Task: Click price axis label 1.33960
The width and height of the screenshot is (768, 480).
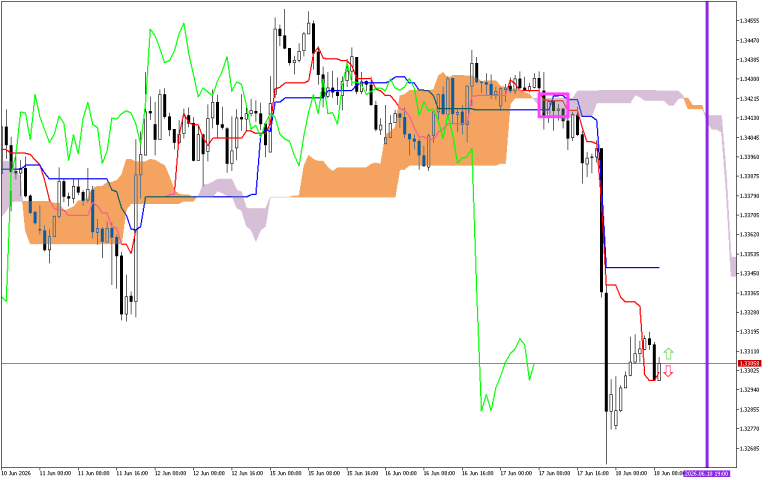Action: coord(750,157)
